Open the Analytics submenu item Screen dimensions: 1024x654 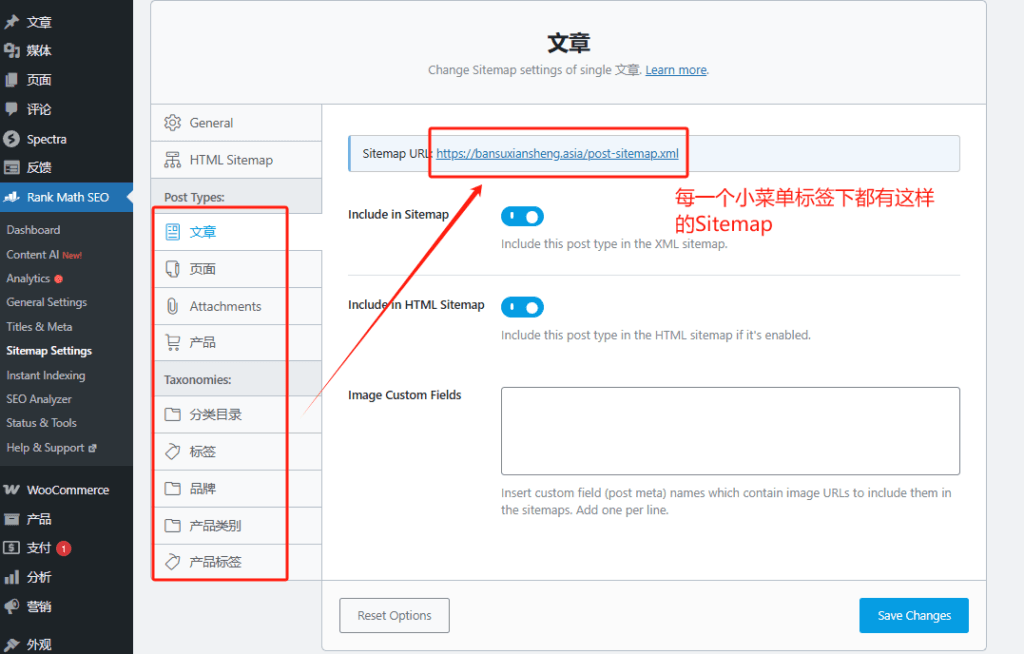pos(28,278)
